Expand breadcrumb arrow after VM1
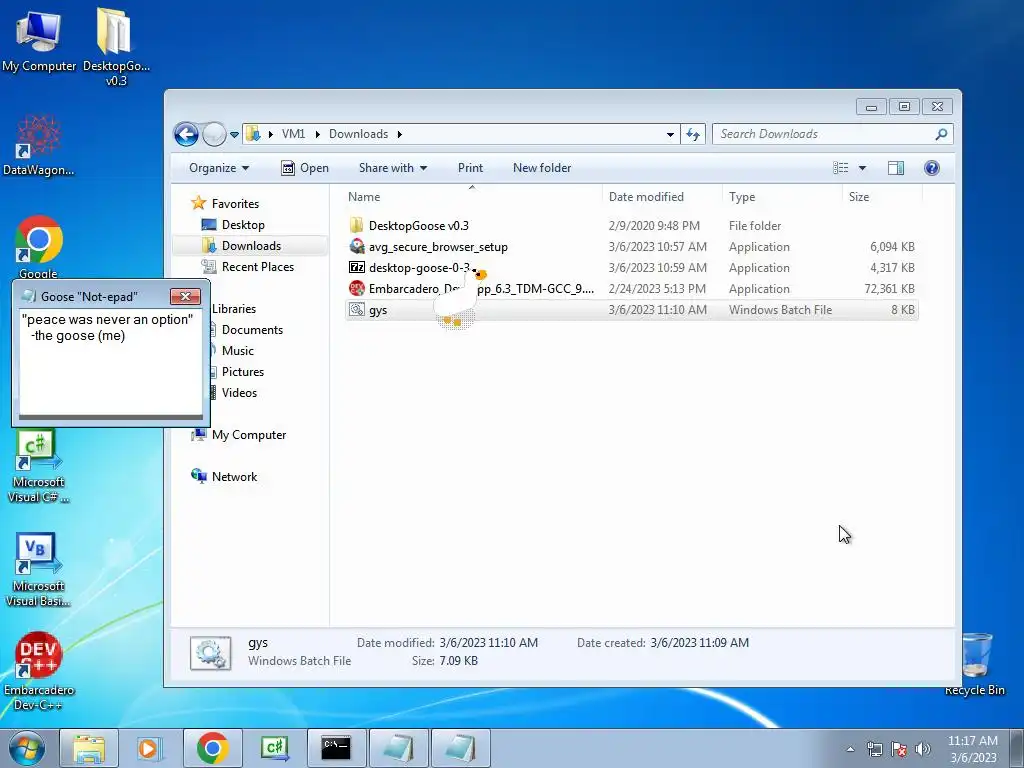1024x768 pixels. pyautogui.click(x=317, y=134)
